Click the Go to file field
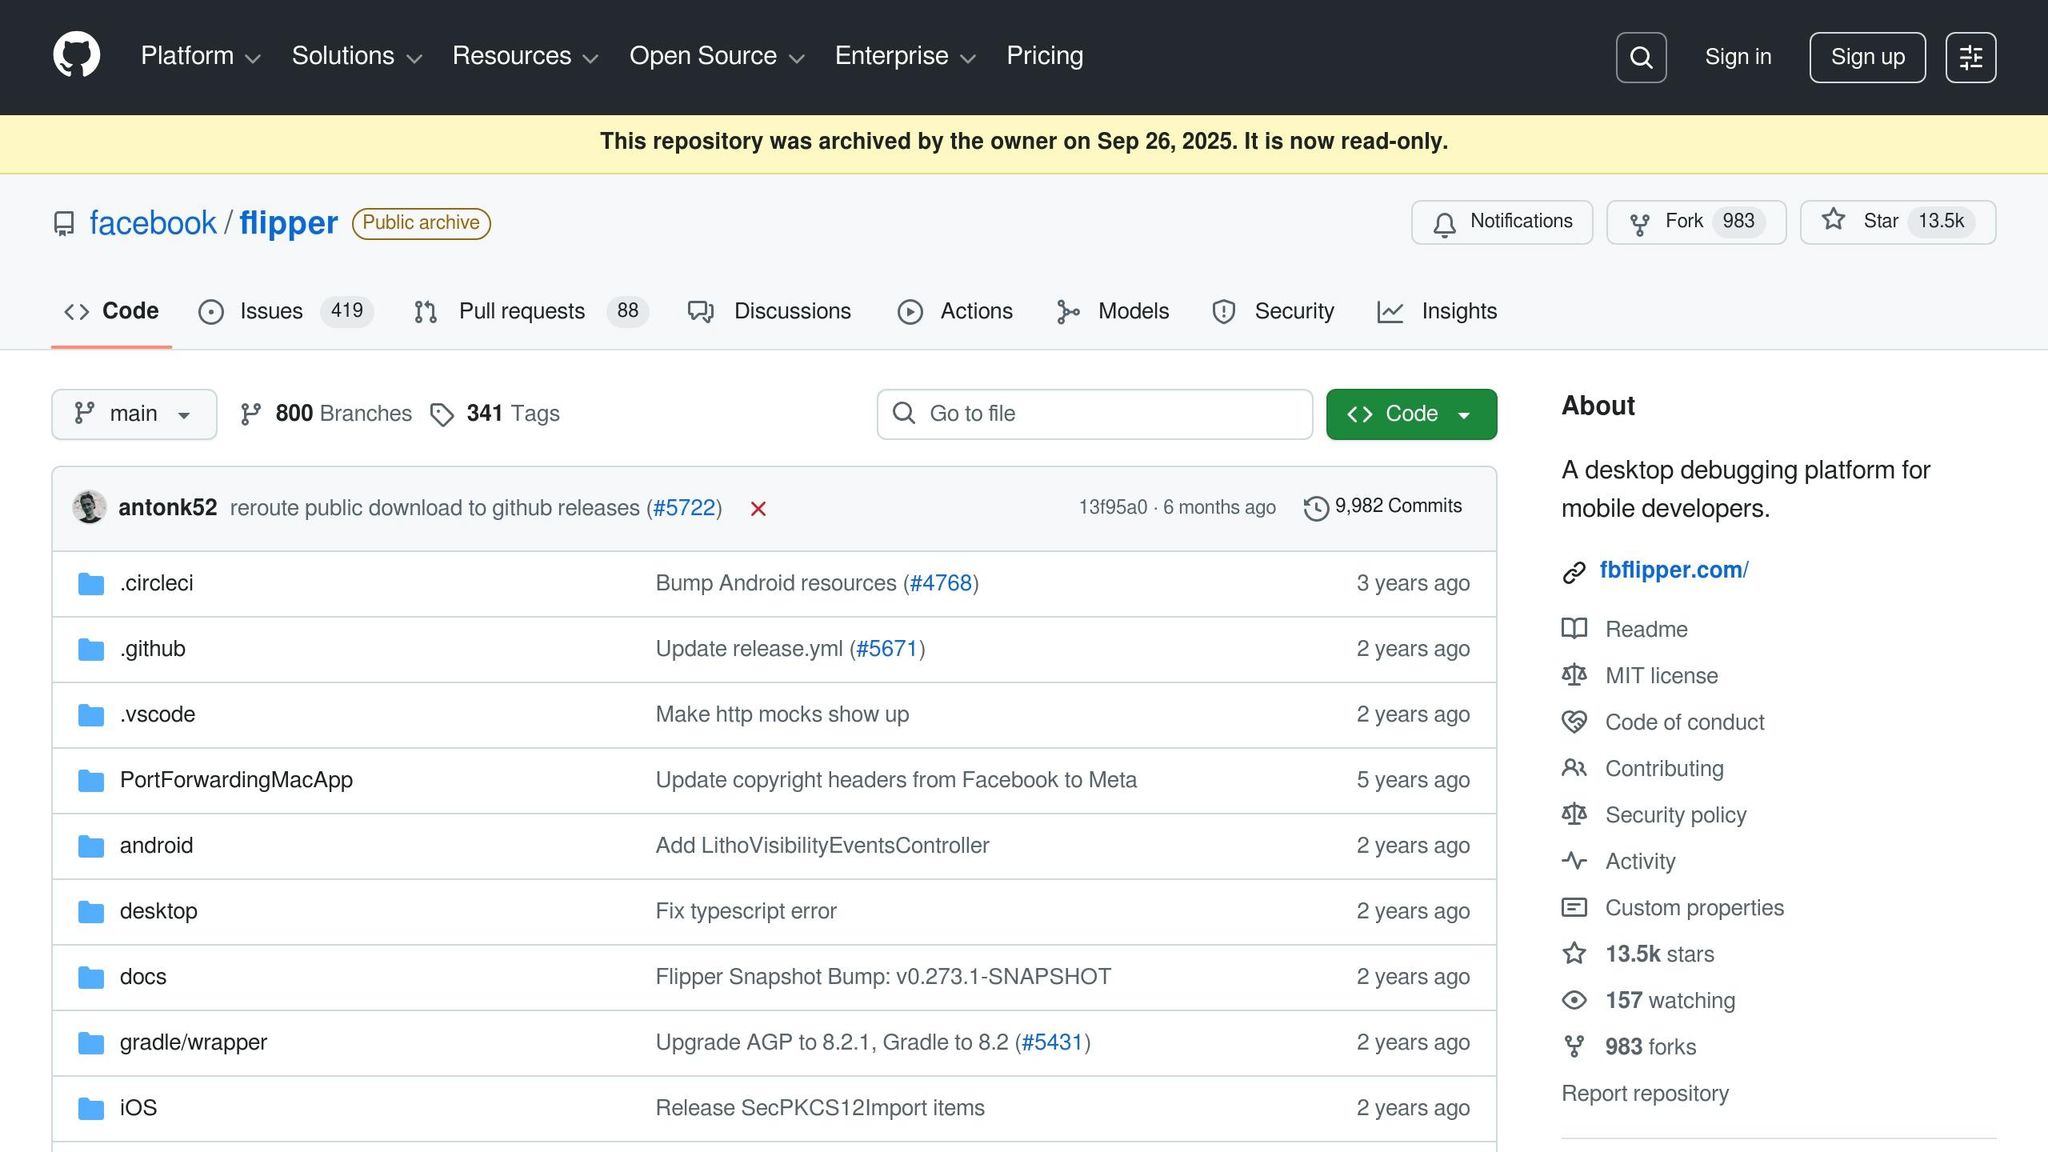Screen dimensions: 2048x1152 (1094, 414)
